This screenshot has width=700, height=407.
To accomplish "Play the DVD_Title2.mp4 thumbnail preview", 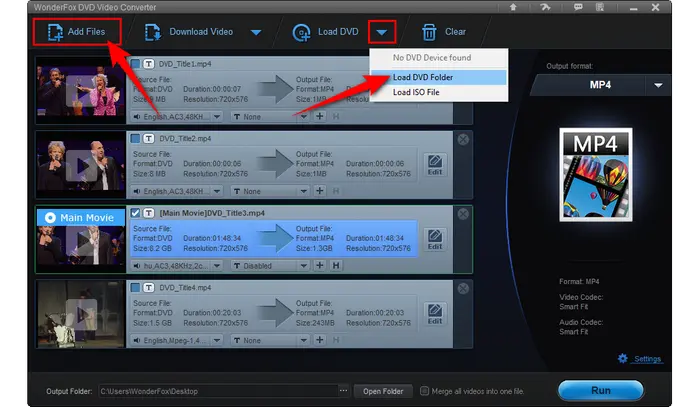I will [x=81, y=166].
